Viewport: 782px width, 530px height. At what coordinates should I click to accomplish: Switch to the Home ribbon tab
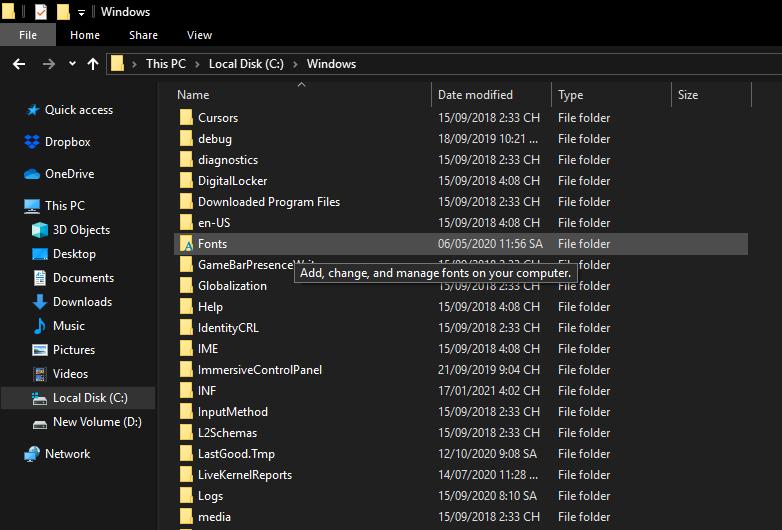85,35
